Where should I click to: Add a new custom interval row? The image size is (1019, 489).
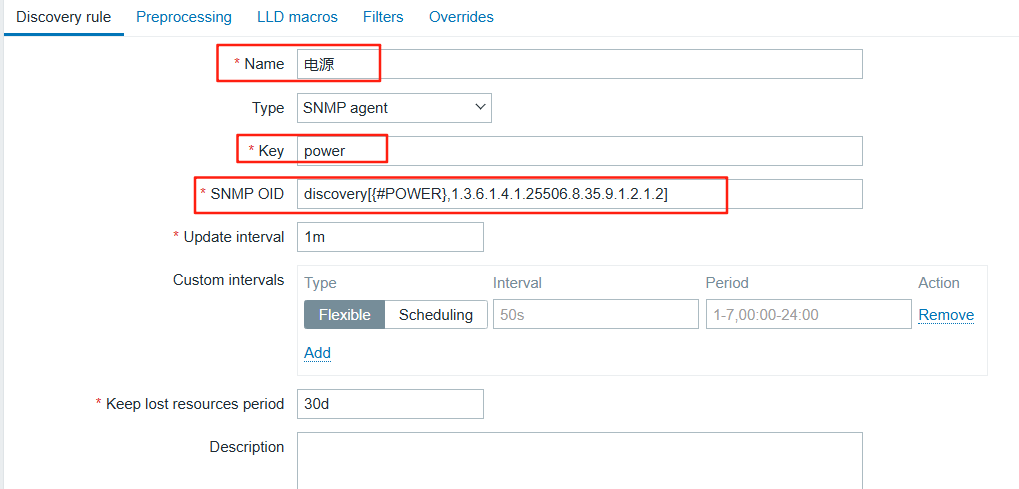pyautogui.click(x=317, y=352)
